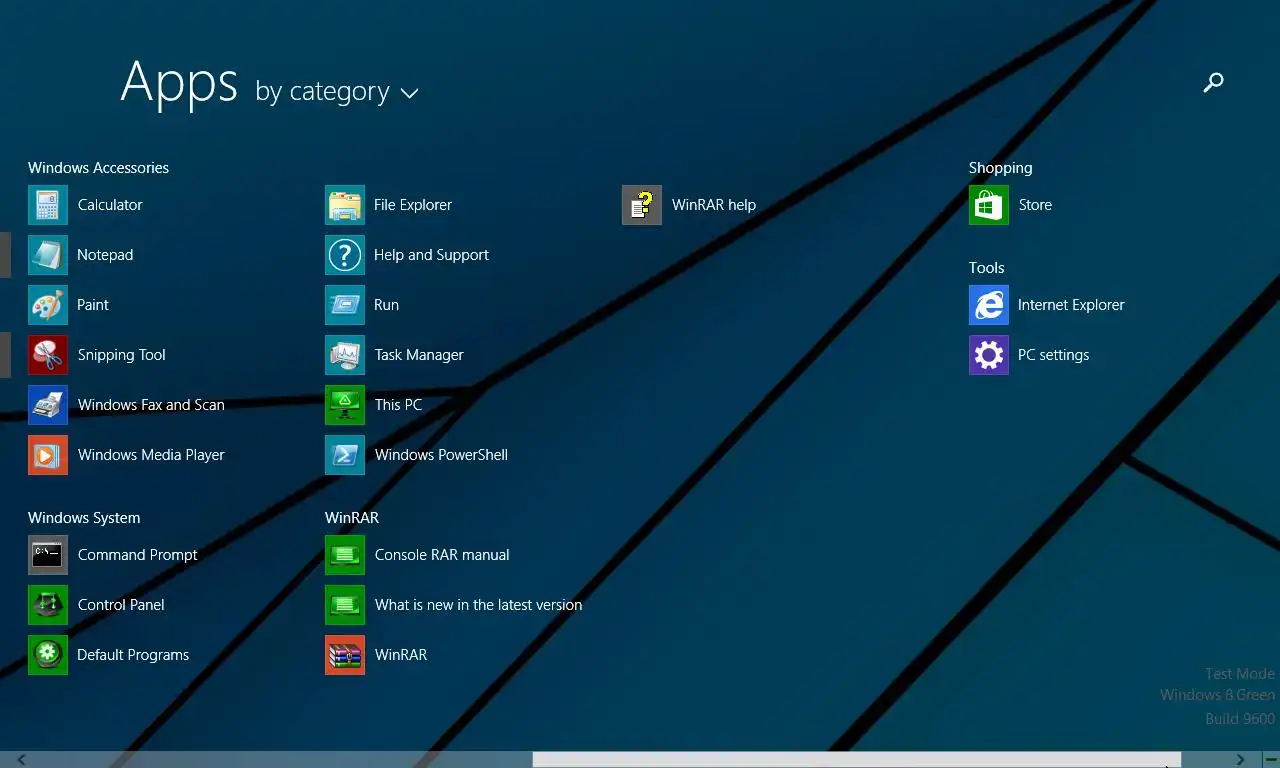Click the 'Apps' heading

tap(179, 82)
